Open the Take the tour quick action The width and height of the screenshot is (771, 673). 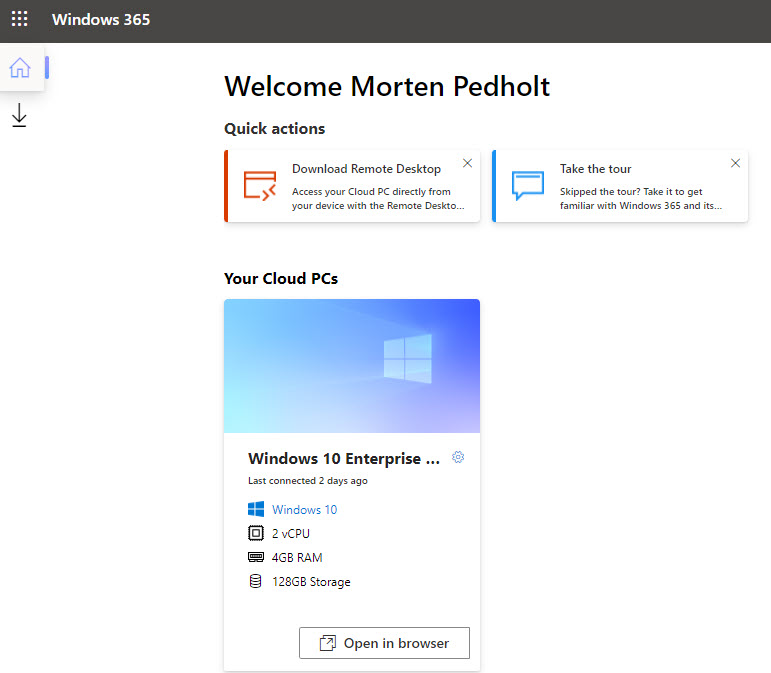point(620,186)
